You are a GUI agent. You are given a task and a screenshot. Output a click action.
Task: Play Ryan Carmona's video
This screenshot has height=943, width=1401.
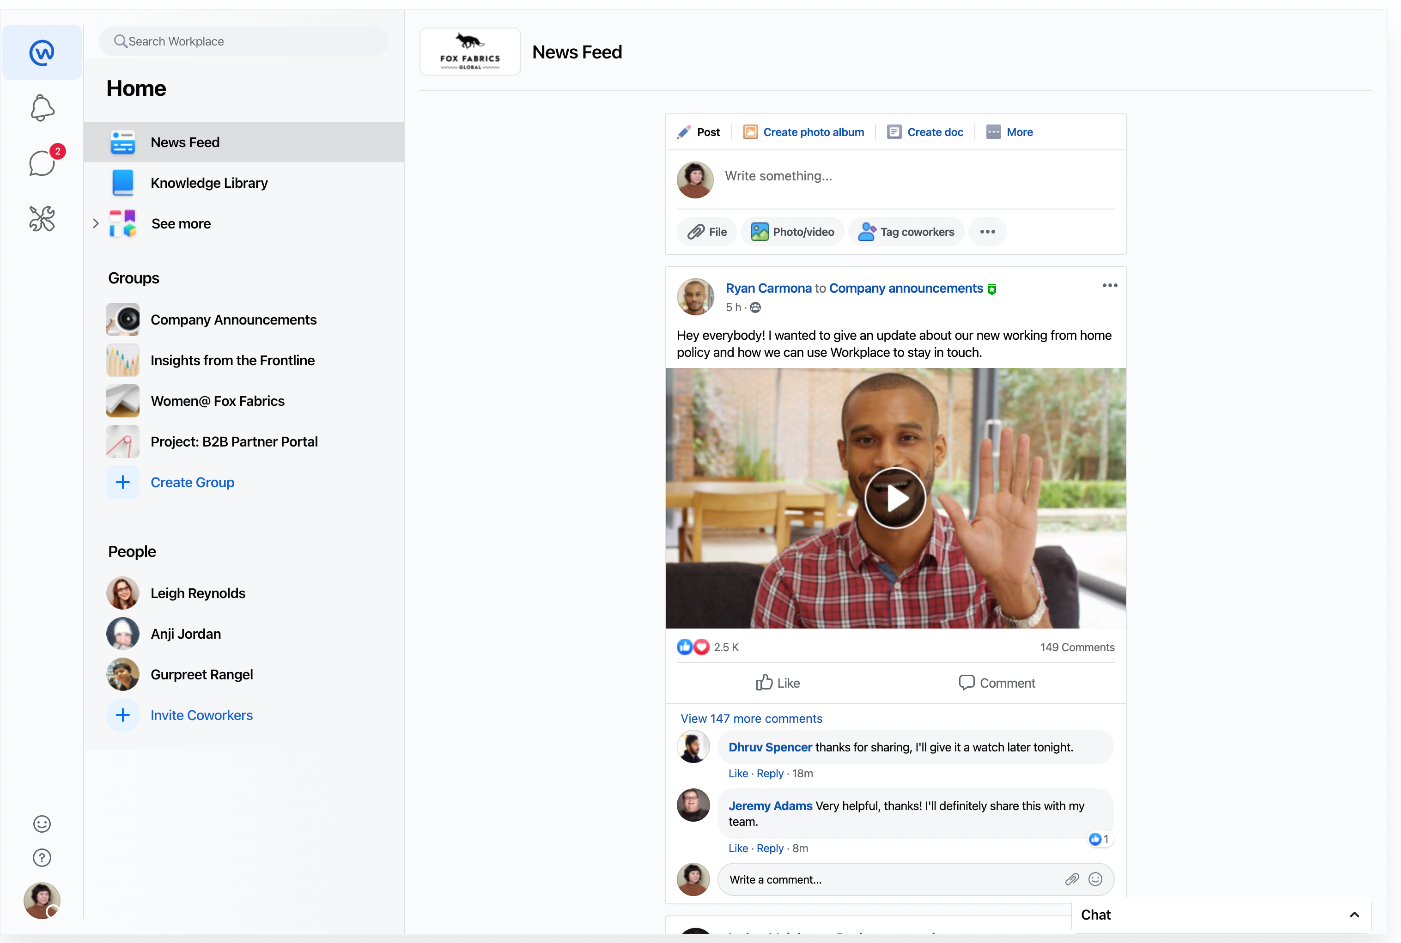[x=895, y=497]
